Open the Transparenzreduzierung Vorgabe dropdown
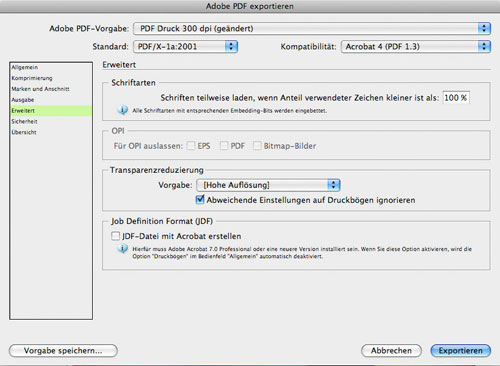This screenshot has height=366, width=500. (268, 185)
